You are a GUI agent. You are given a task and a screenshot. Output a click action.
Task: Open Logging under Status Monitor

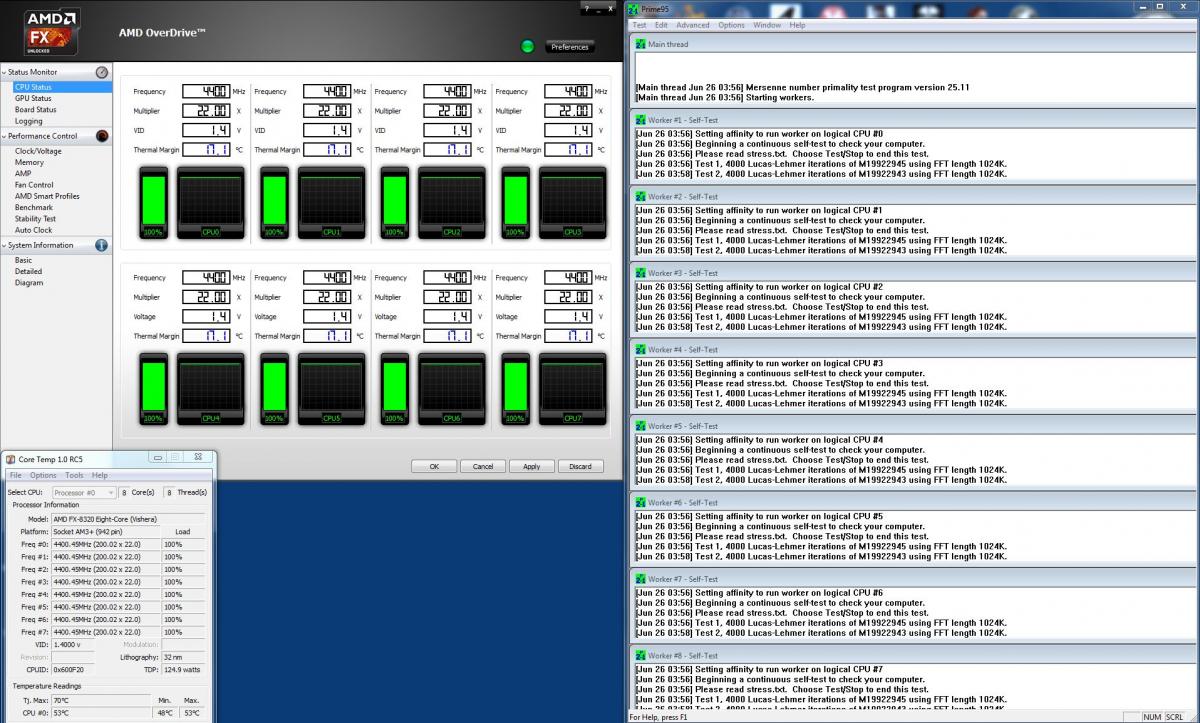[29, 121]
